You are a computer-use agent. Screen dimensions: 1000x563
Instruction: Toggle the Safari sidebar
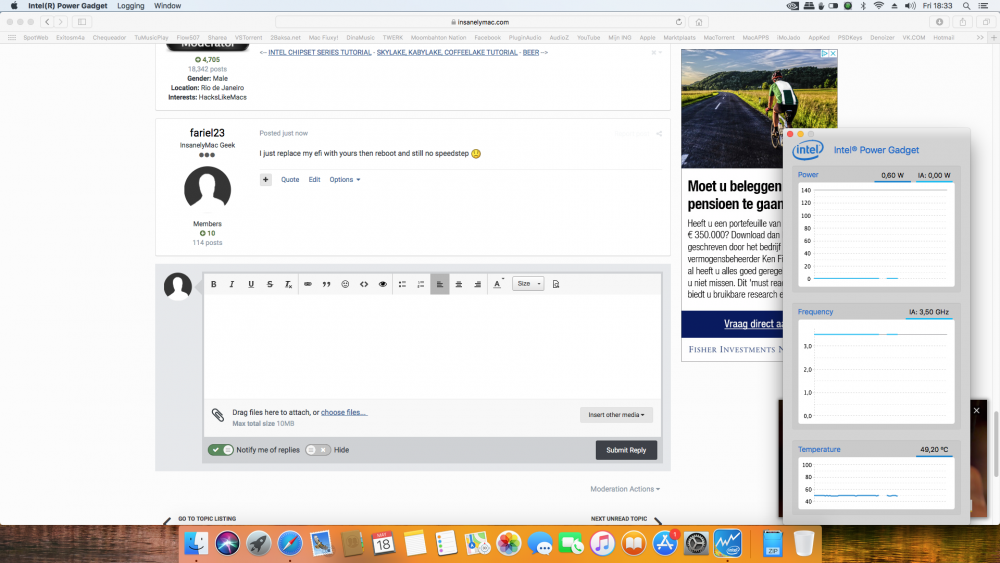(x=82, y=22)
